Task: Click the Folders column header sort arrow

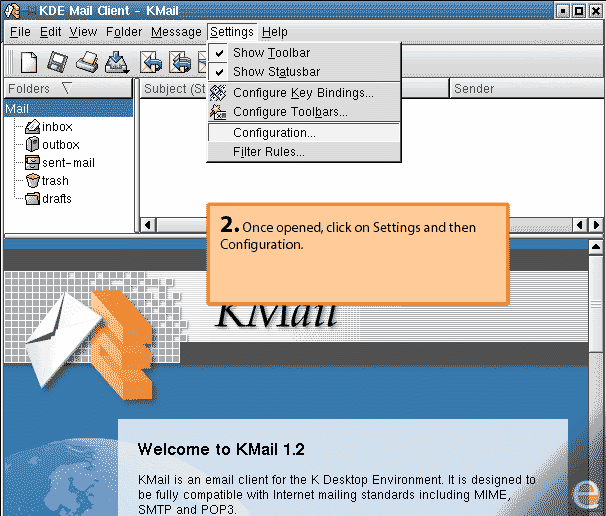Action: (67, 88)
